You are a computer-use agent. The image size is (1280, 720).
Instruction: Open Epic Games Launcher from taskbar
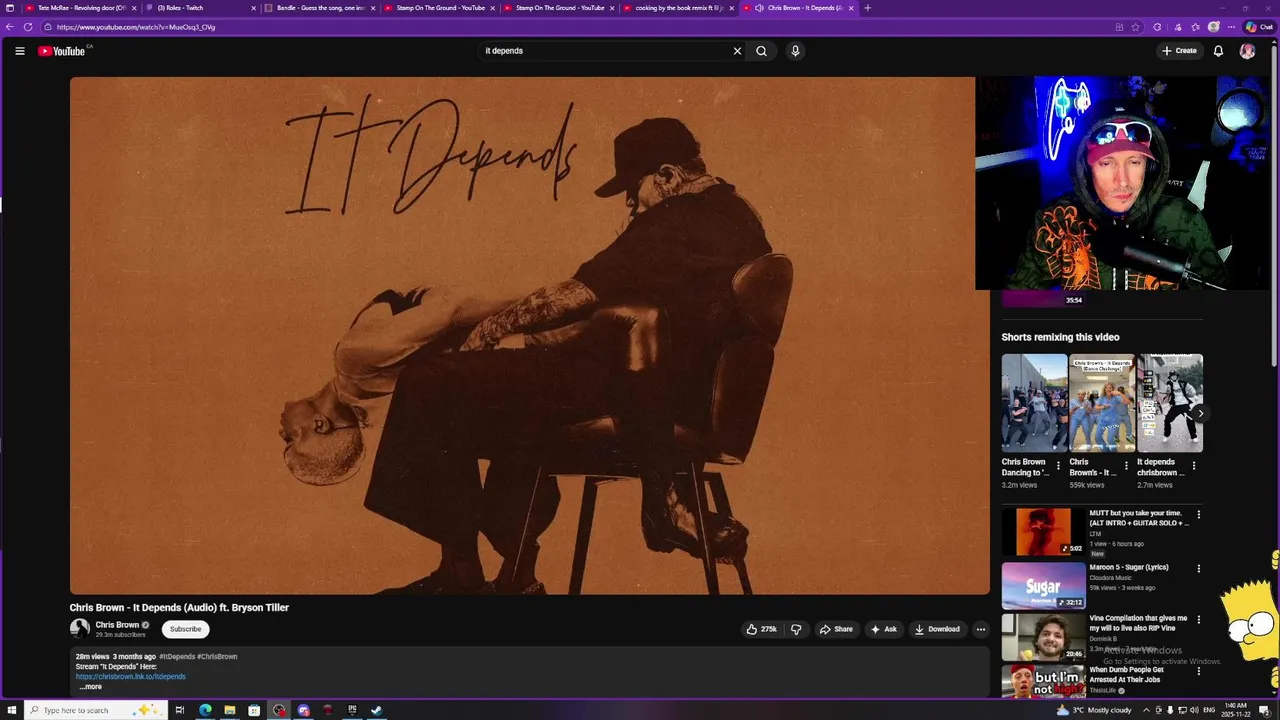click(352, 710)
